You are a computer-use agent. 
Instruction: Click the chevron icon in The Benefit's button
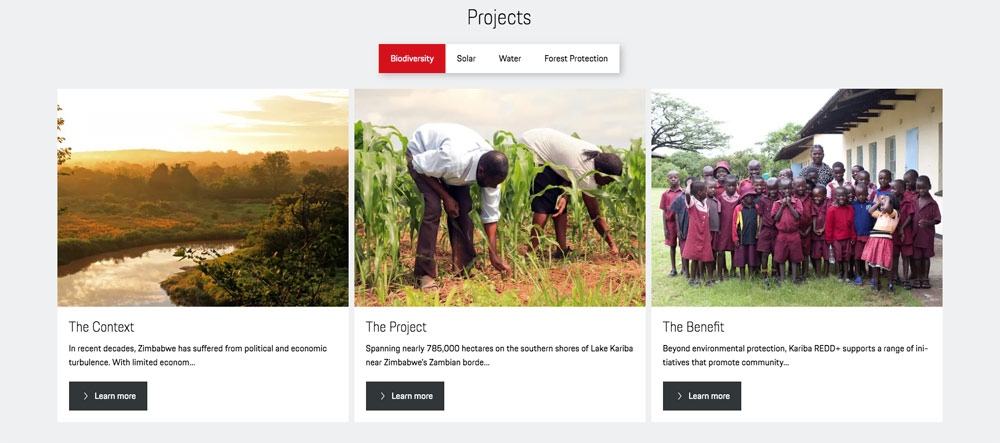679,396
